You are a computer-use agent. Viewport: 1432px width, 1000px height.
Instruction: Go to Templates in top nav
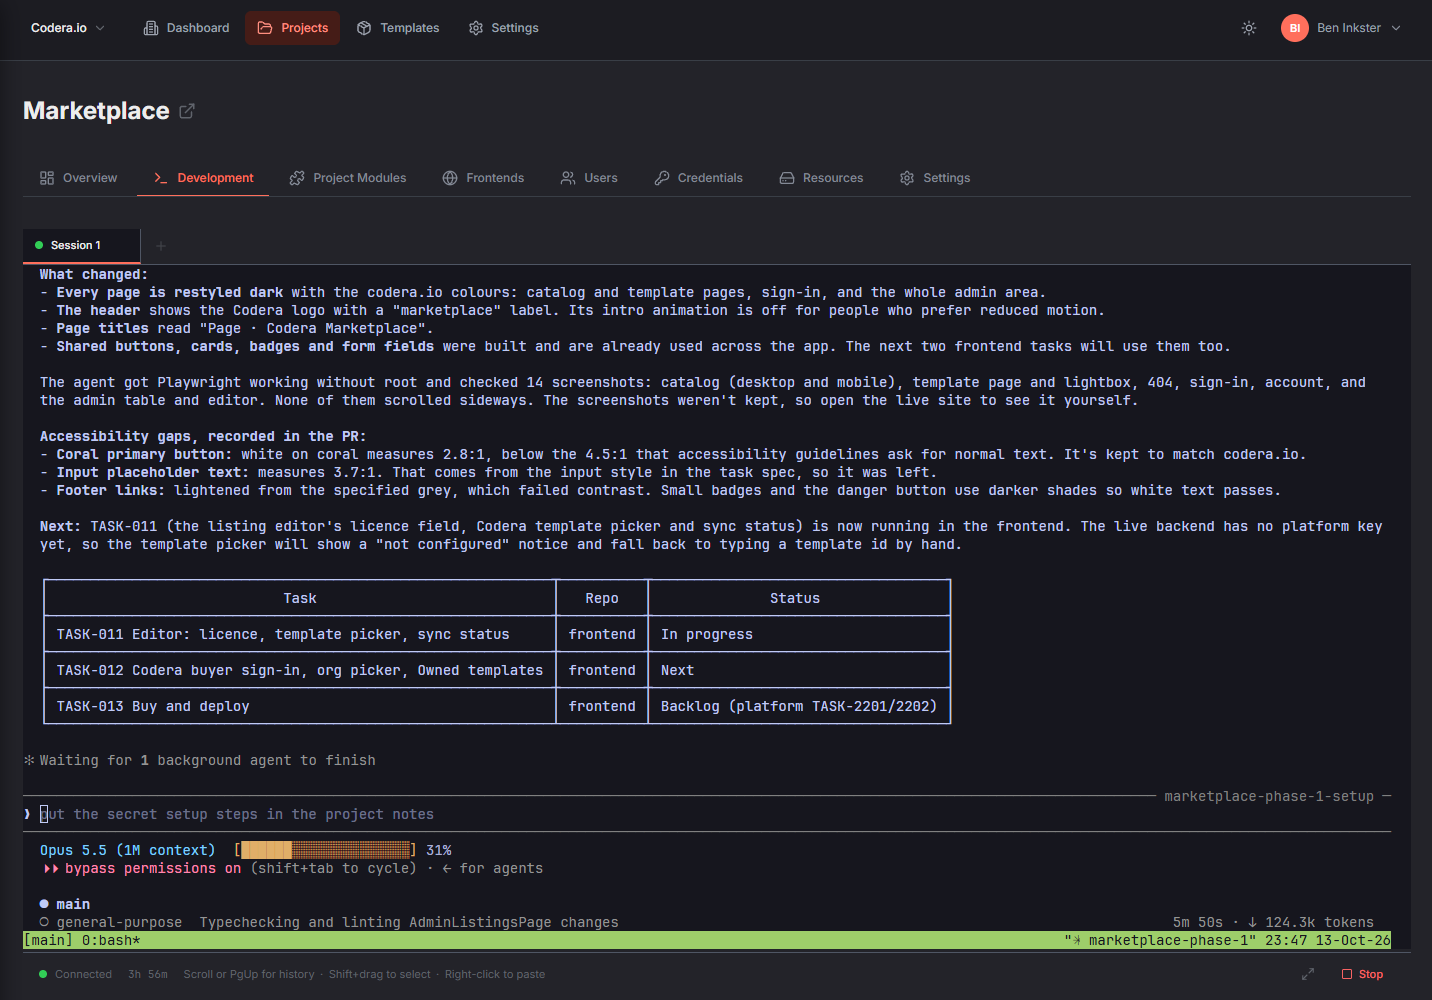pos(398,28)
